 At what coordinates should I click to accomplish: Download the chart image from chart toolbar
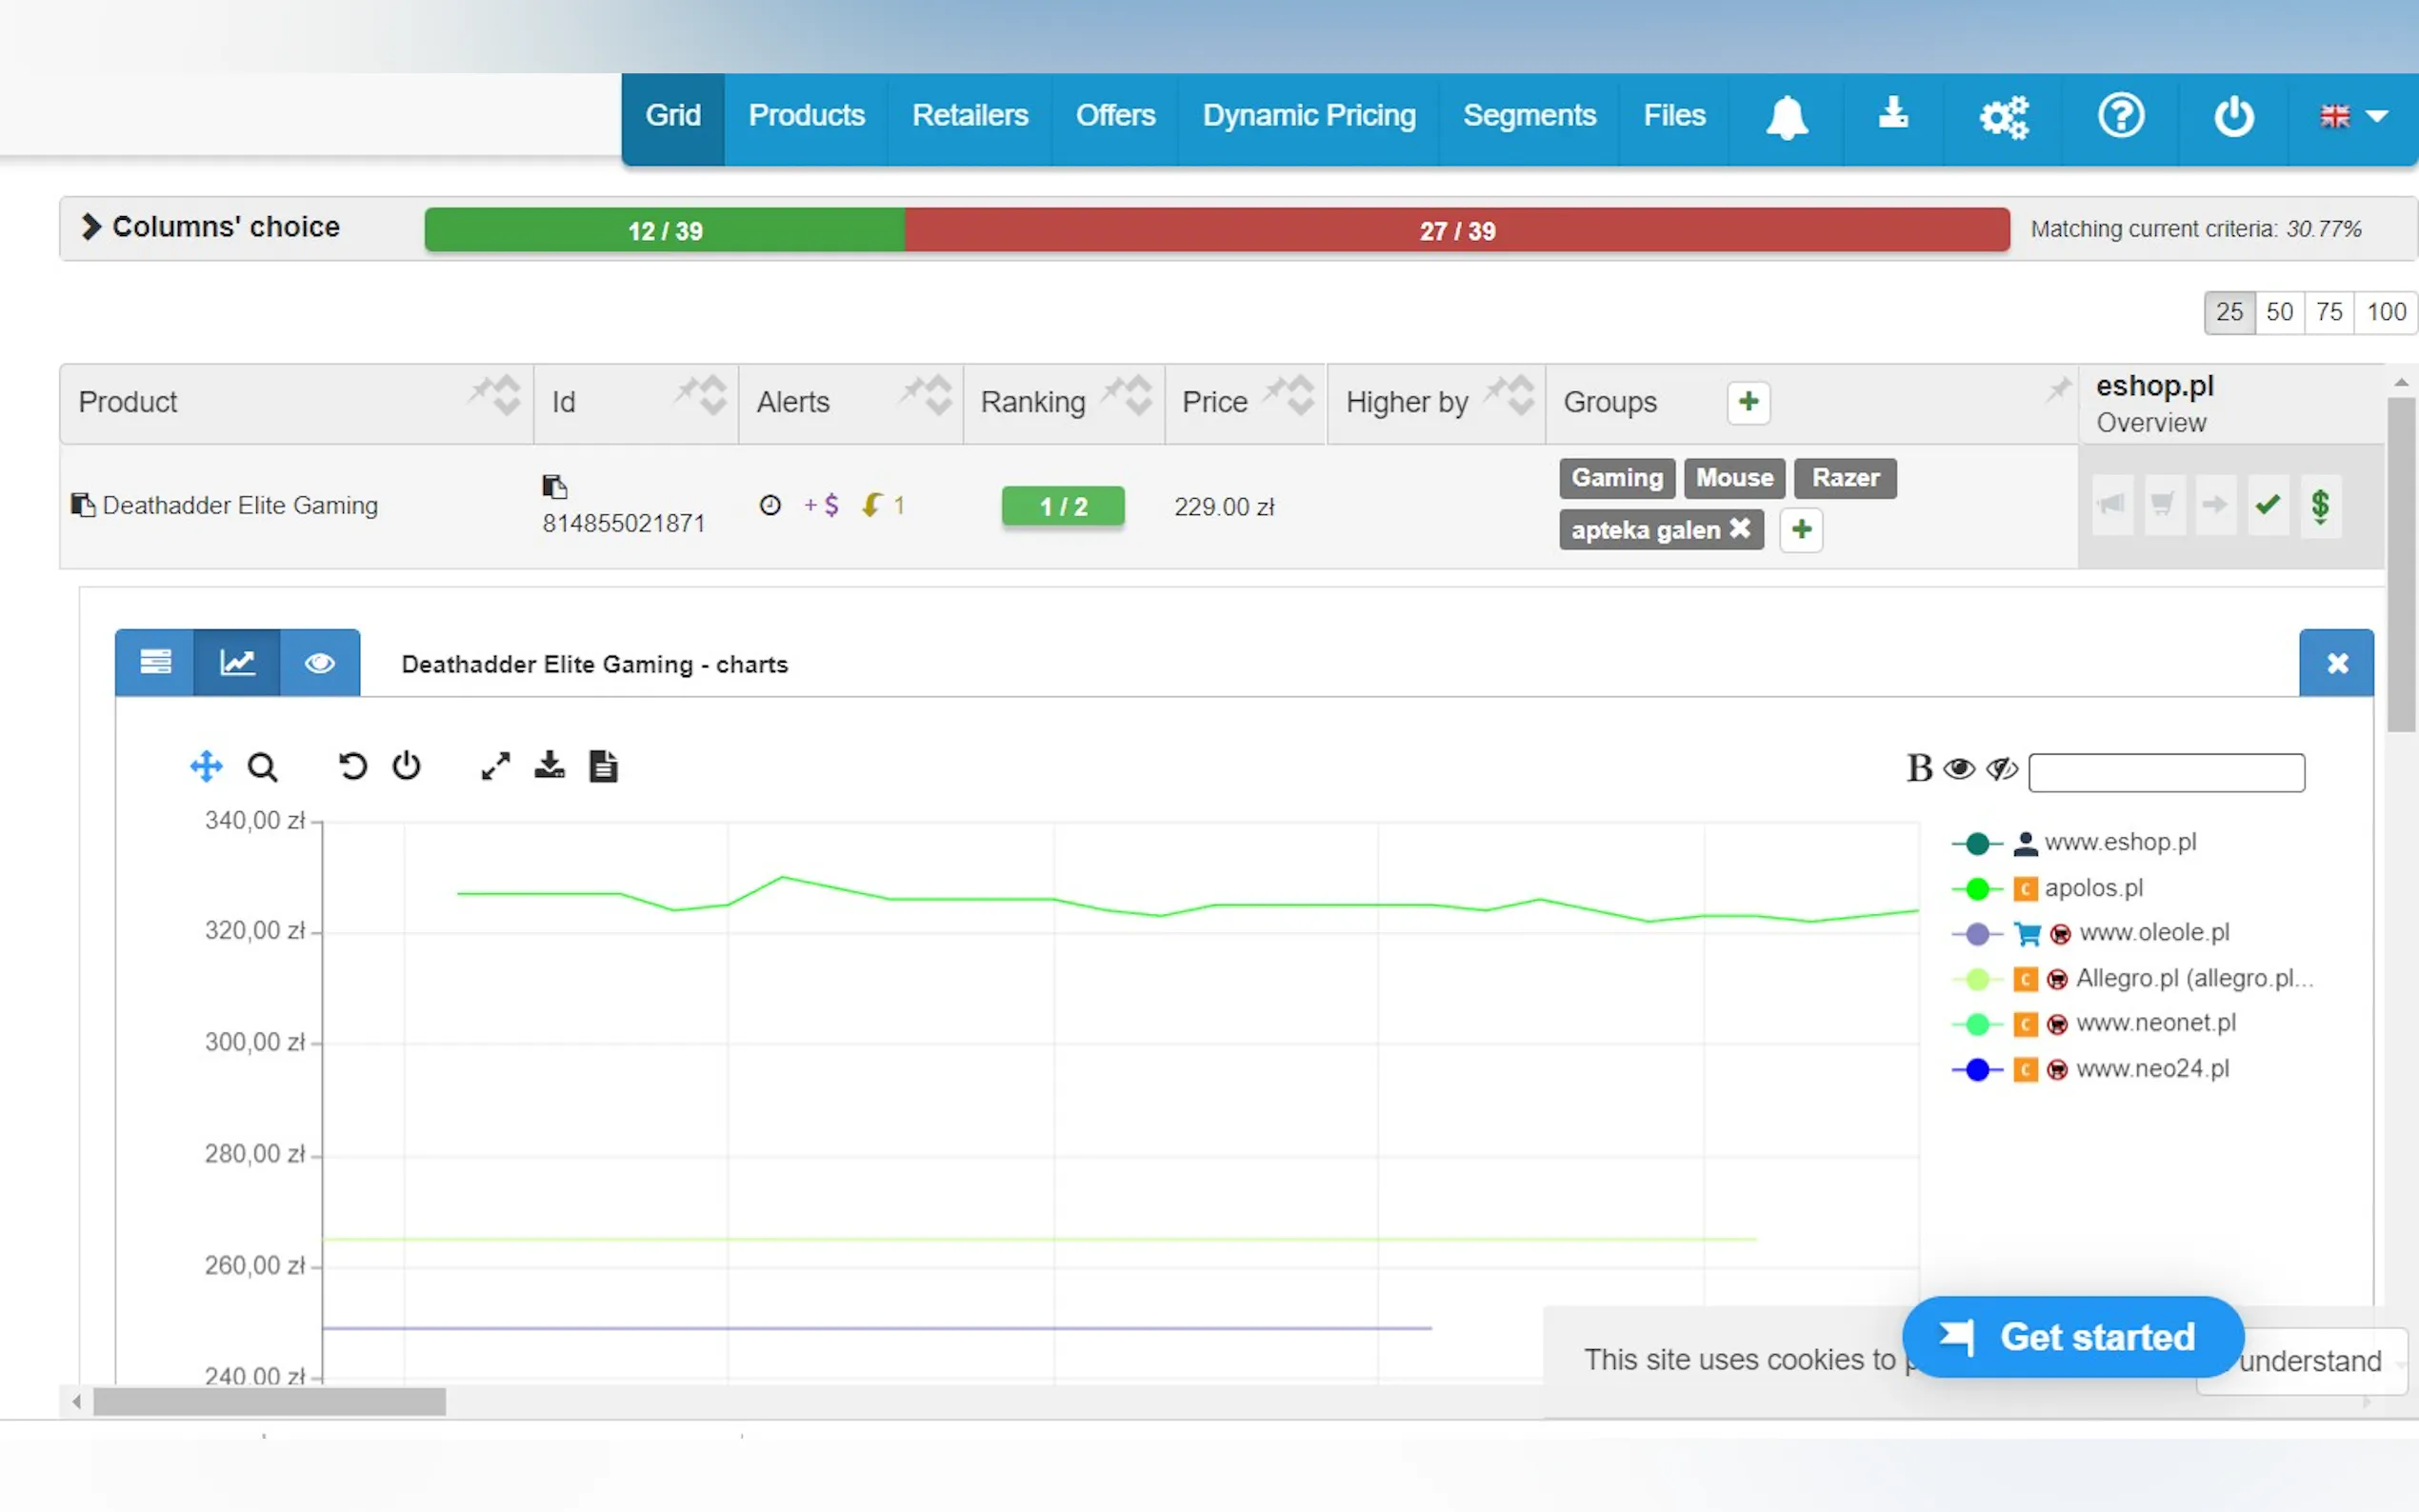point(549,767)
